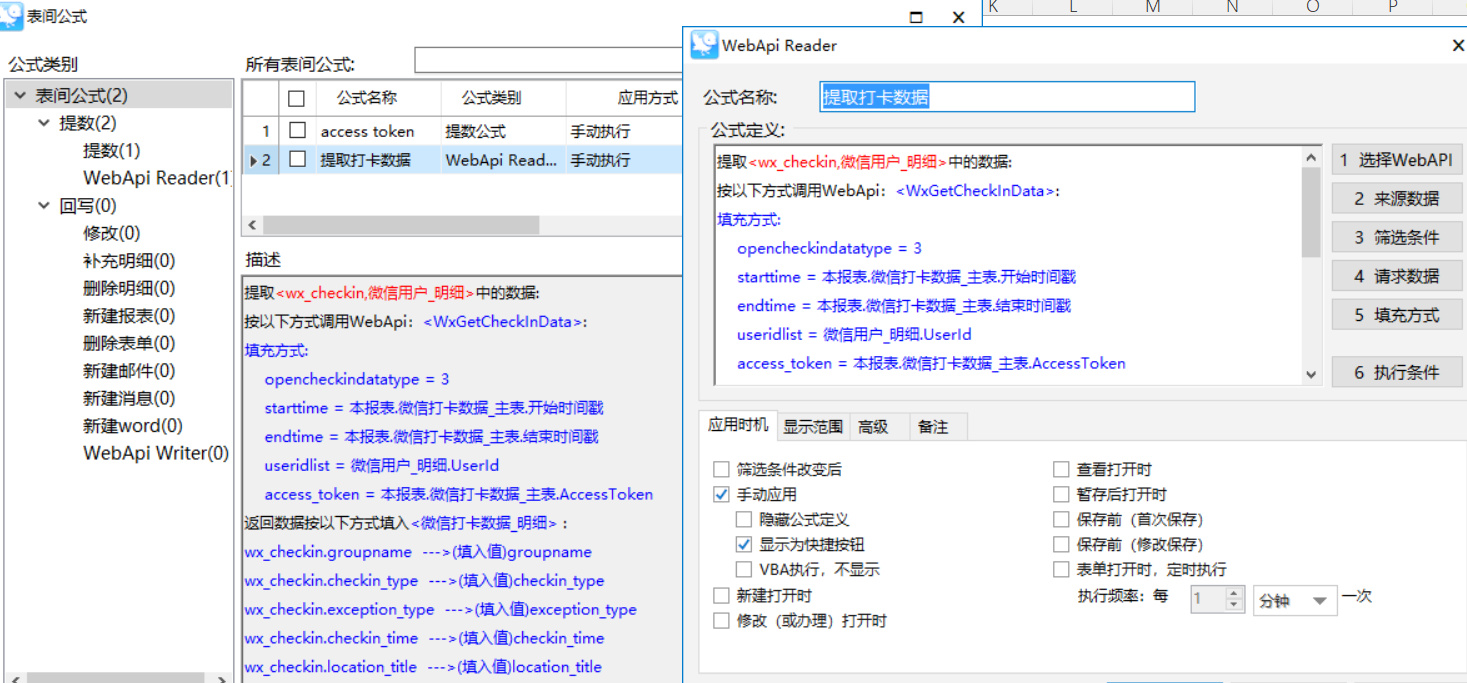1467x683 pixels.
Task: Select WebApi Writer(0) in the tree
Action: point(156,453)
